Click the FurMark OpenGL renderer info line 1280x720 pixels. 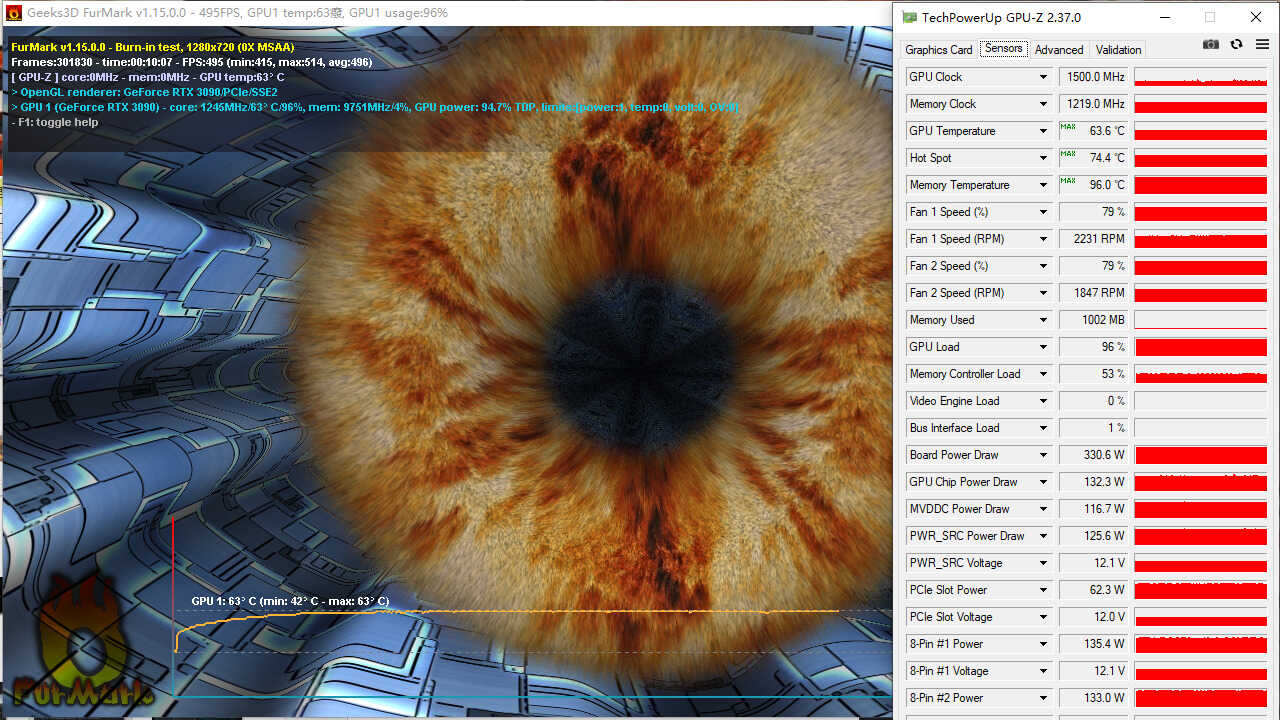(x=144, y=92)
